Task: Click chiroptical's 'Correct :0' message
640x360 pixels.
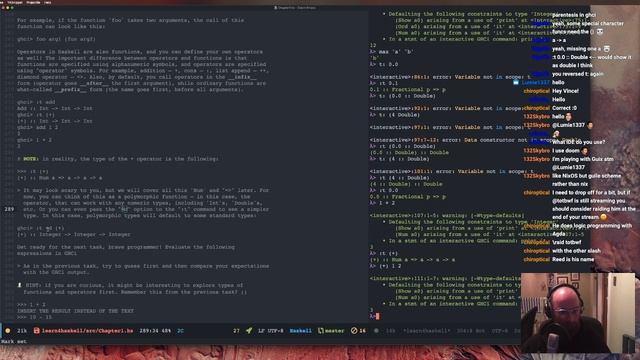Action: pyautogui.click(x=564, y=108)
